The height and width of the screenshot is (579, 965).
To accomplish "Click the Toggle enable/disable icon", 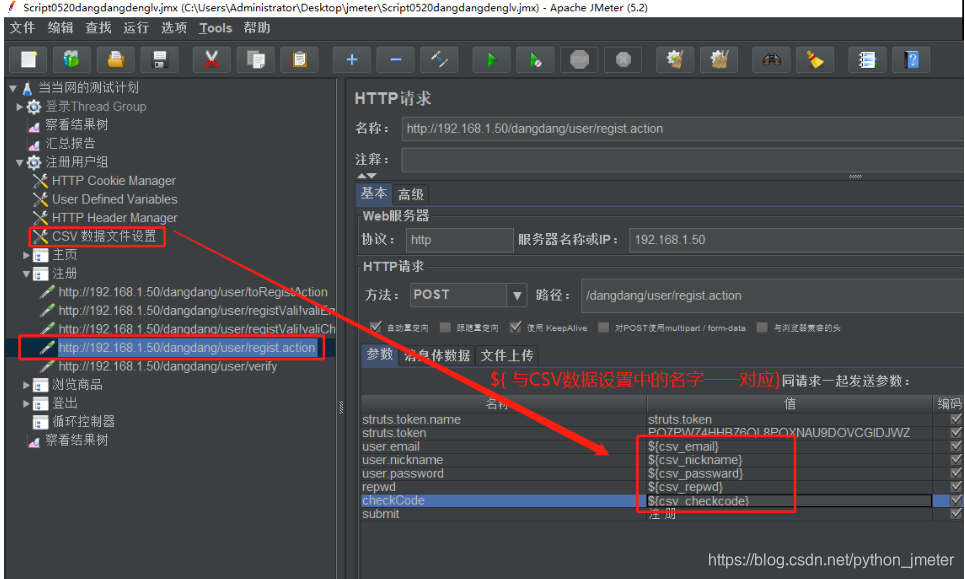I will point(439,60).
